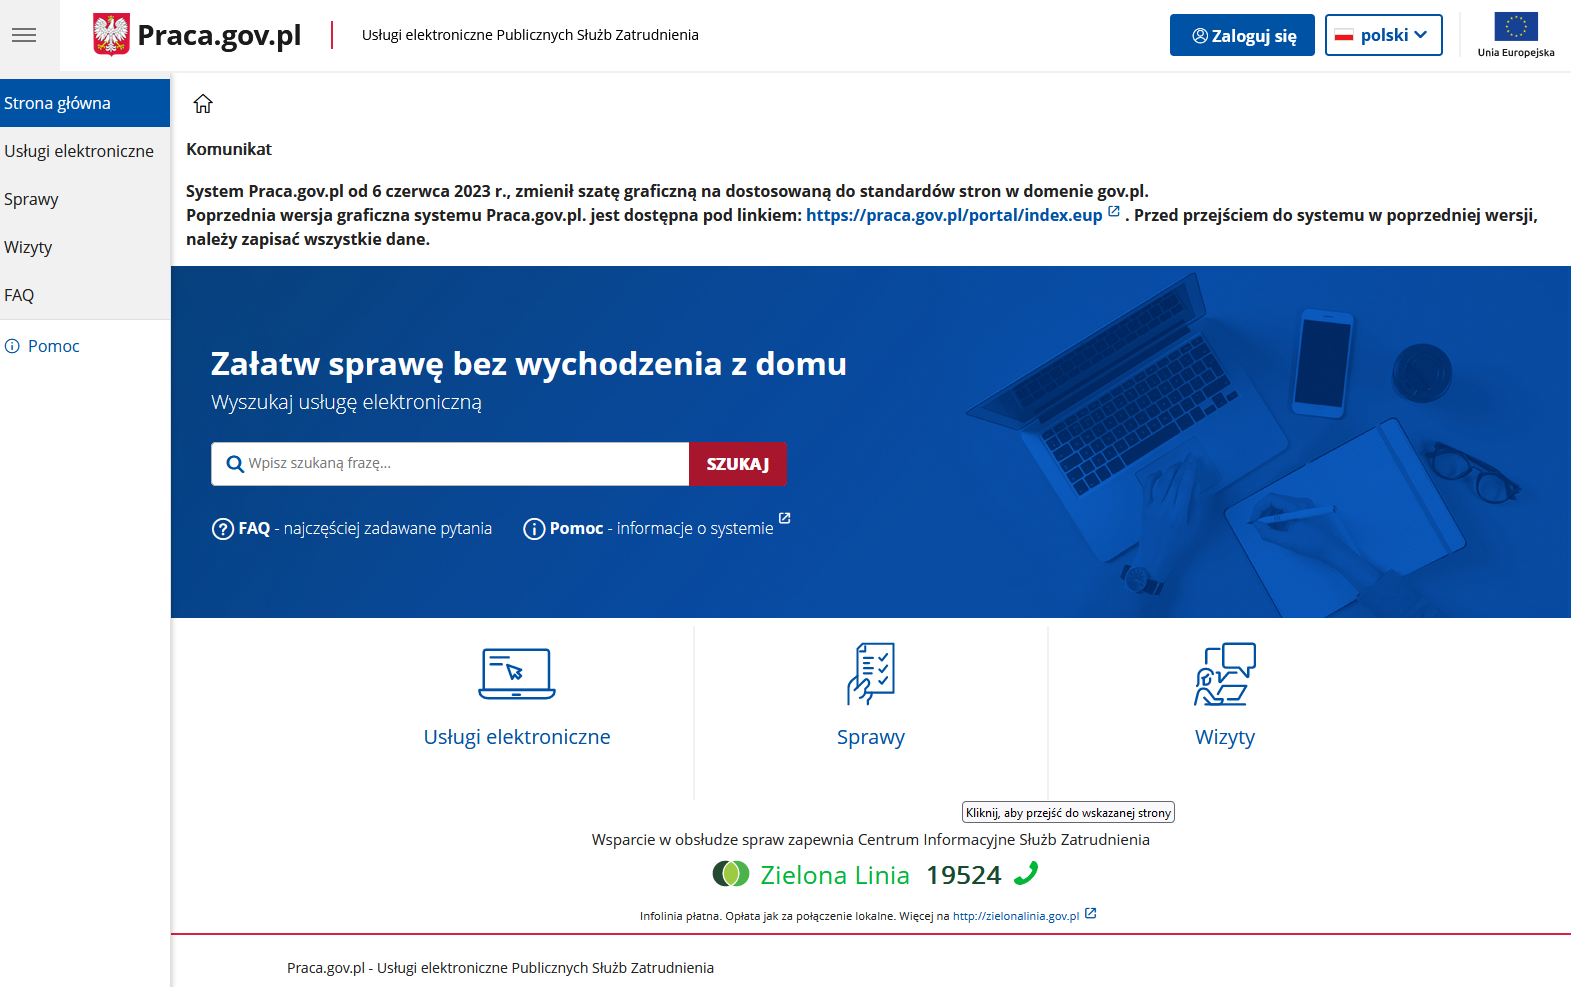Click the Wizyty tile label
Image resolution: width=1571 pixels, height=987 pixels.
click(x=1225, y=737)
